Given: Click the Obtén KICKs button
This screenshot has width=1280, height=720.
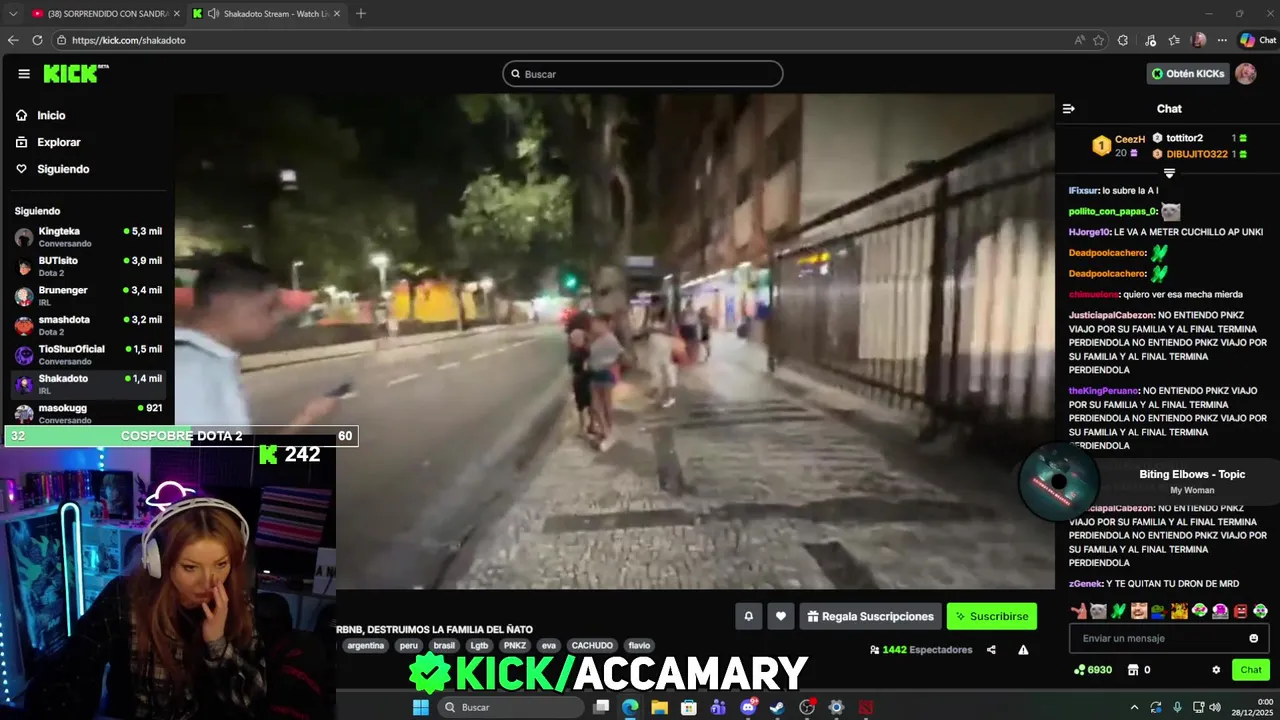Looking at the screenshot, I should click(x=1188, y=74).
